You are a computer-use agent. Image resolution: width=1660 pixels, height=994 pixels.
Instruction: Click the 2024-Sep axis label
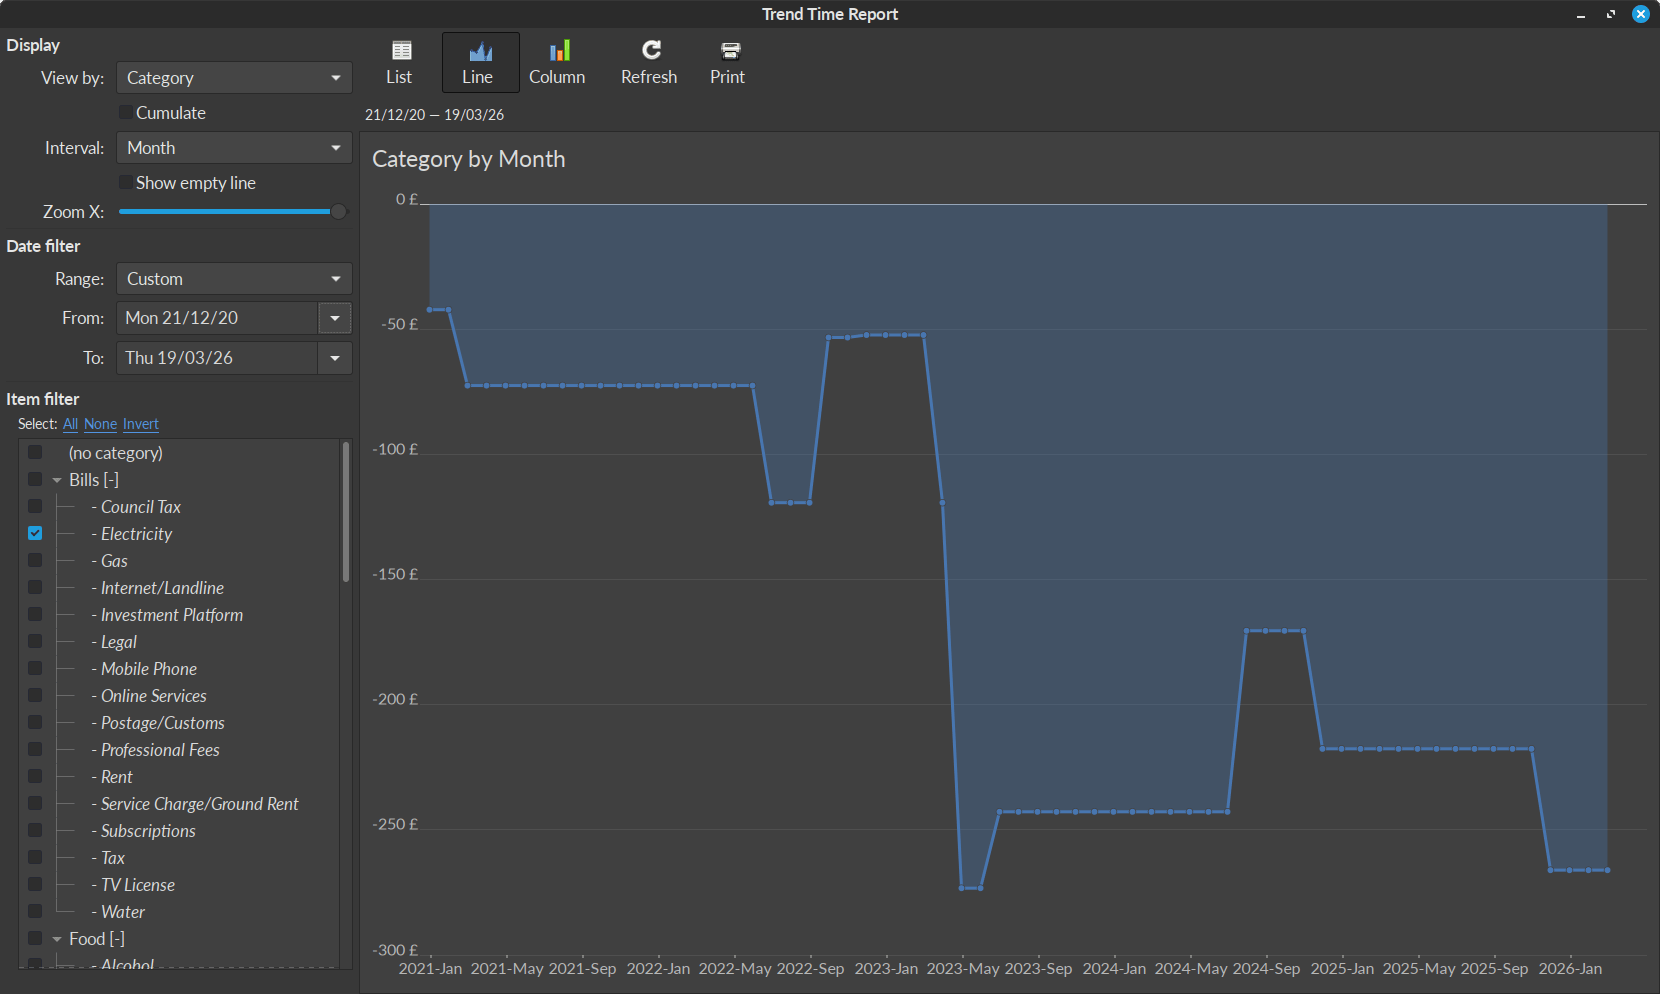[x=1266, y=968]
